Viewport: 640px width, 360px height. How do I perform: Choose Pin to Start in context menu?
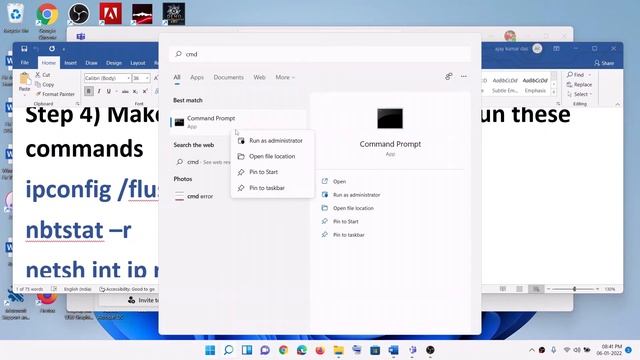tap(272, 172)
